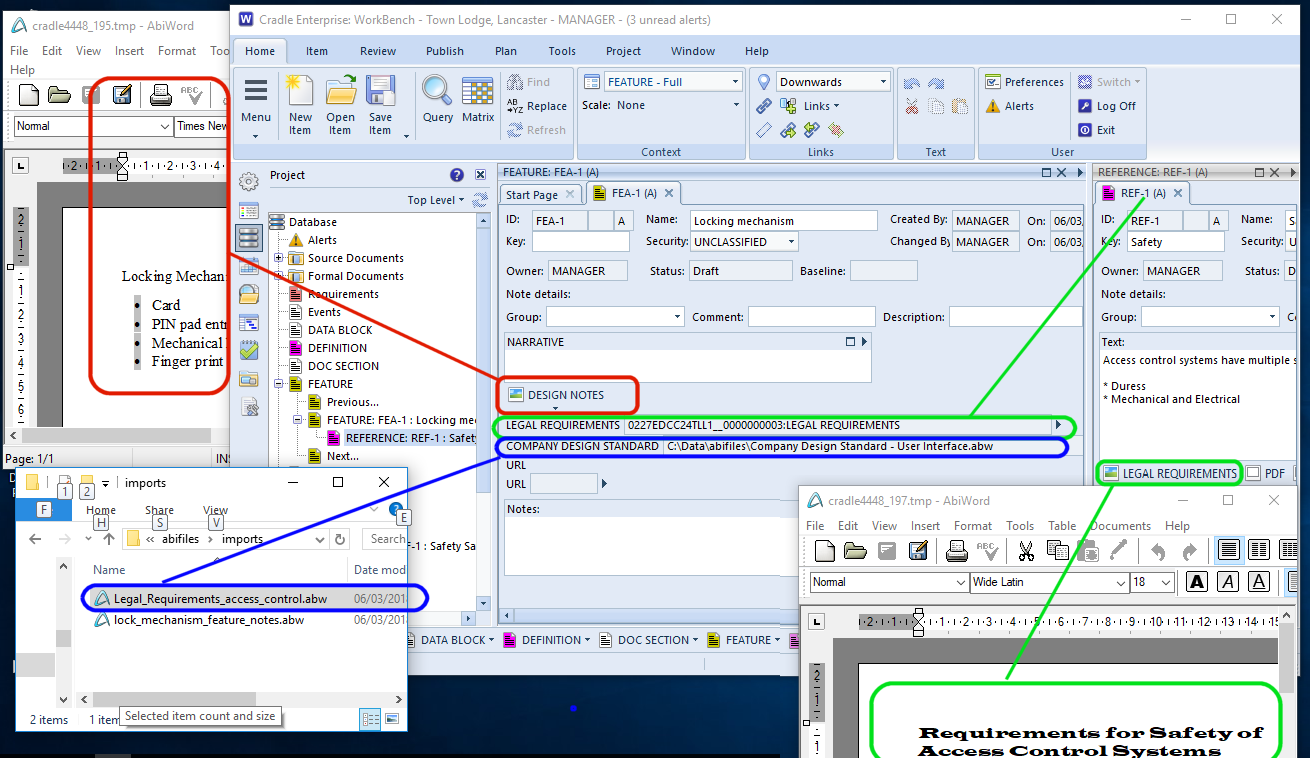This screenshot has width=1310, height=758.
Task: Open the Top Level dropdown in Project panel
Action: point(436,200)
